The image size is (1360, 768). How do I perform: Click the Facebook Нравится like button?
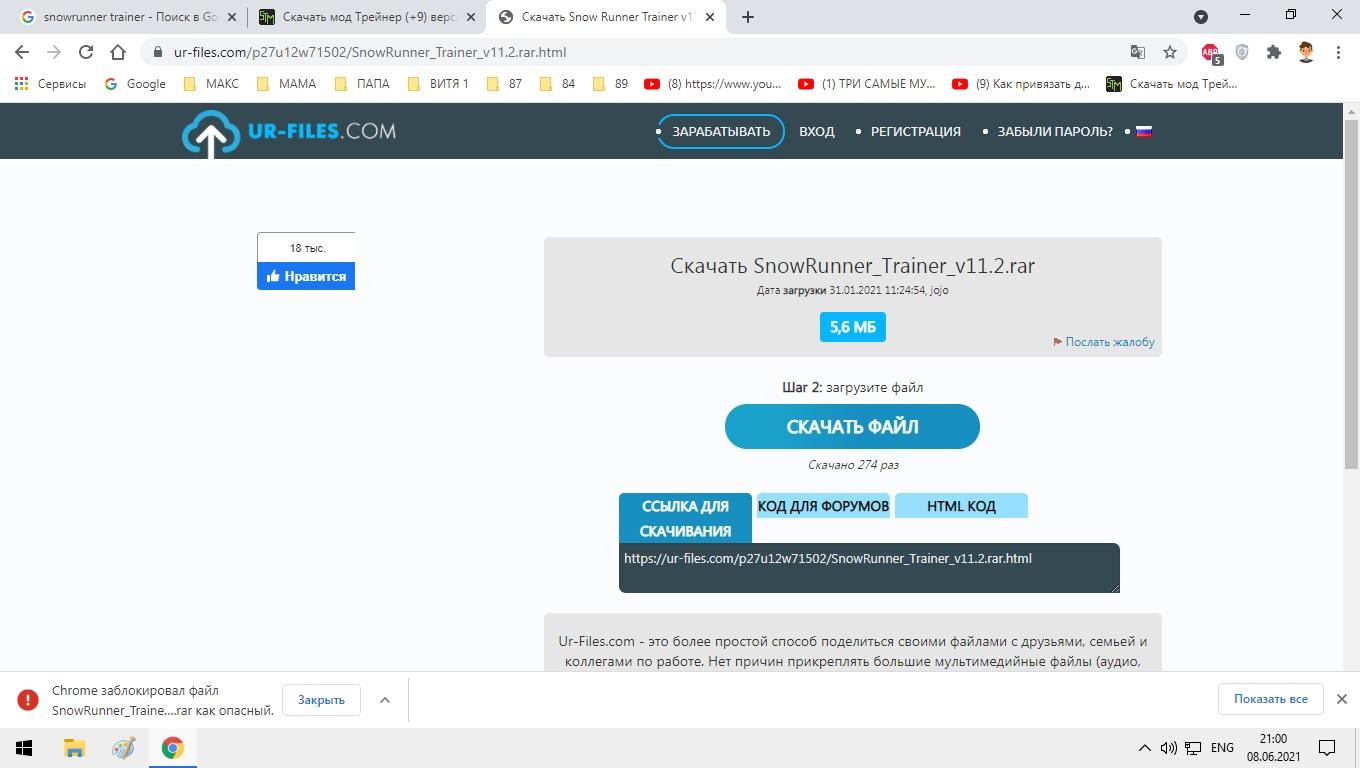coord(306,277)
